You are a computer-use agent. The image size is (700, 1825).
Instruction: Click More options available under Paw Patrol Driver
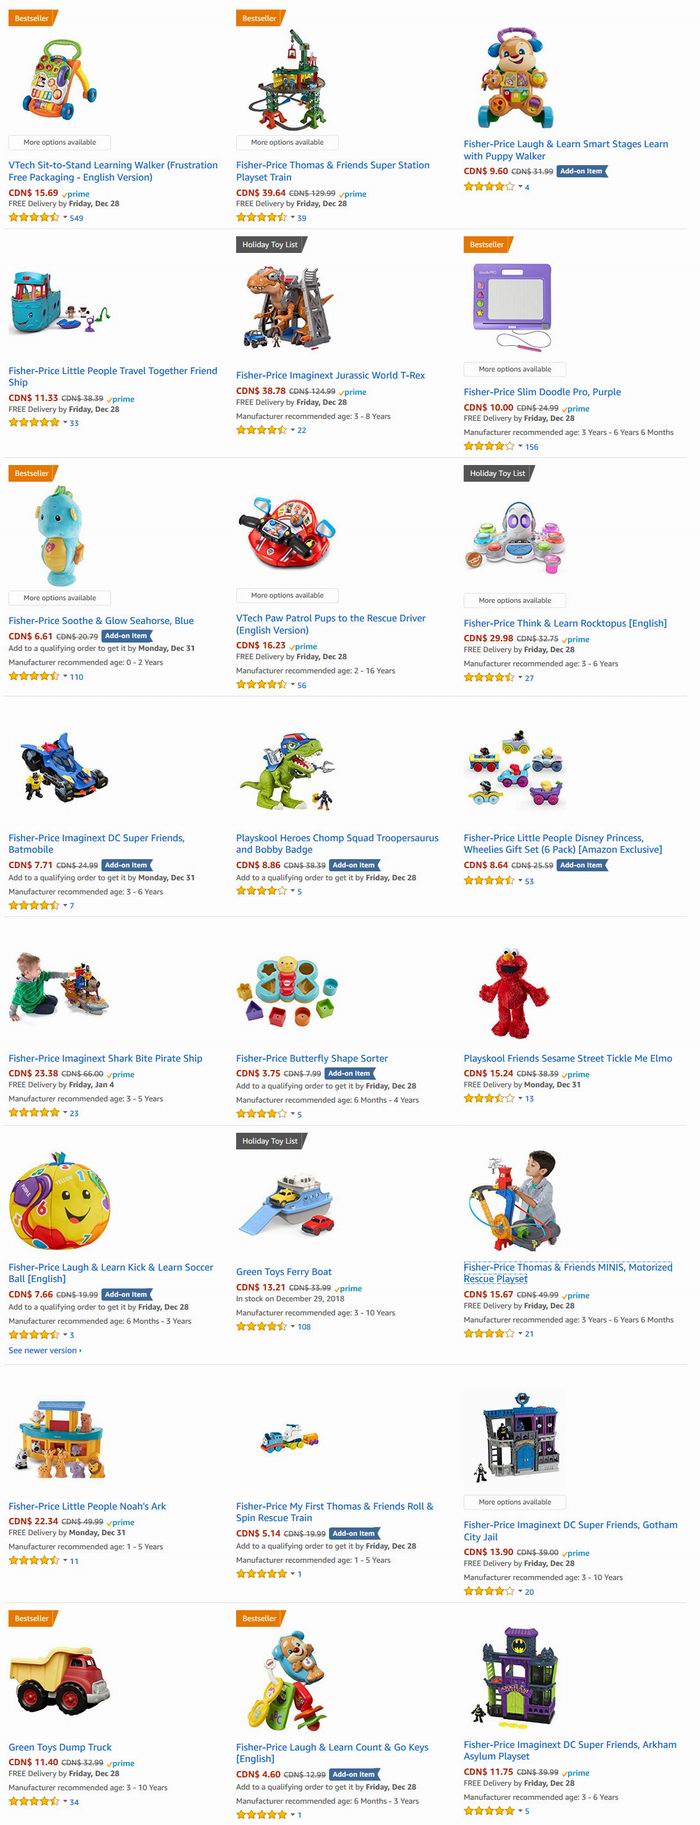287,595
